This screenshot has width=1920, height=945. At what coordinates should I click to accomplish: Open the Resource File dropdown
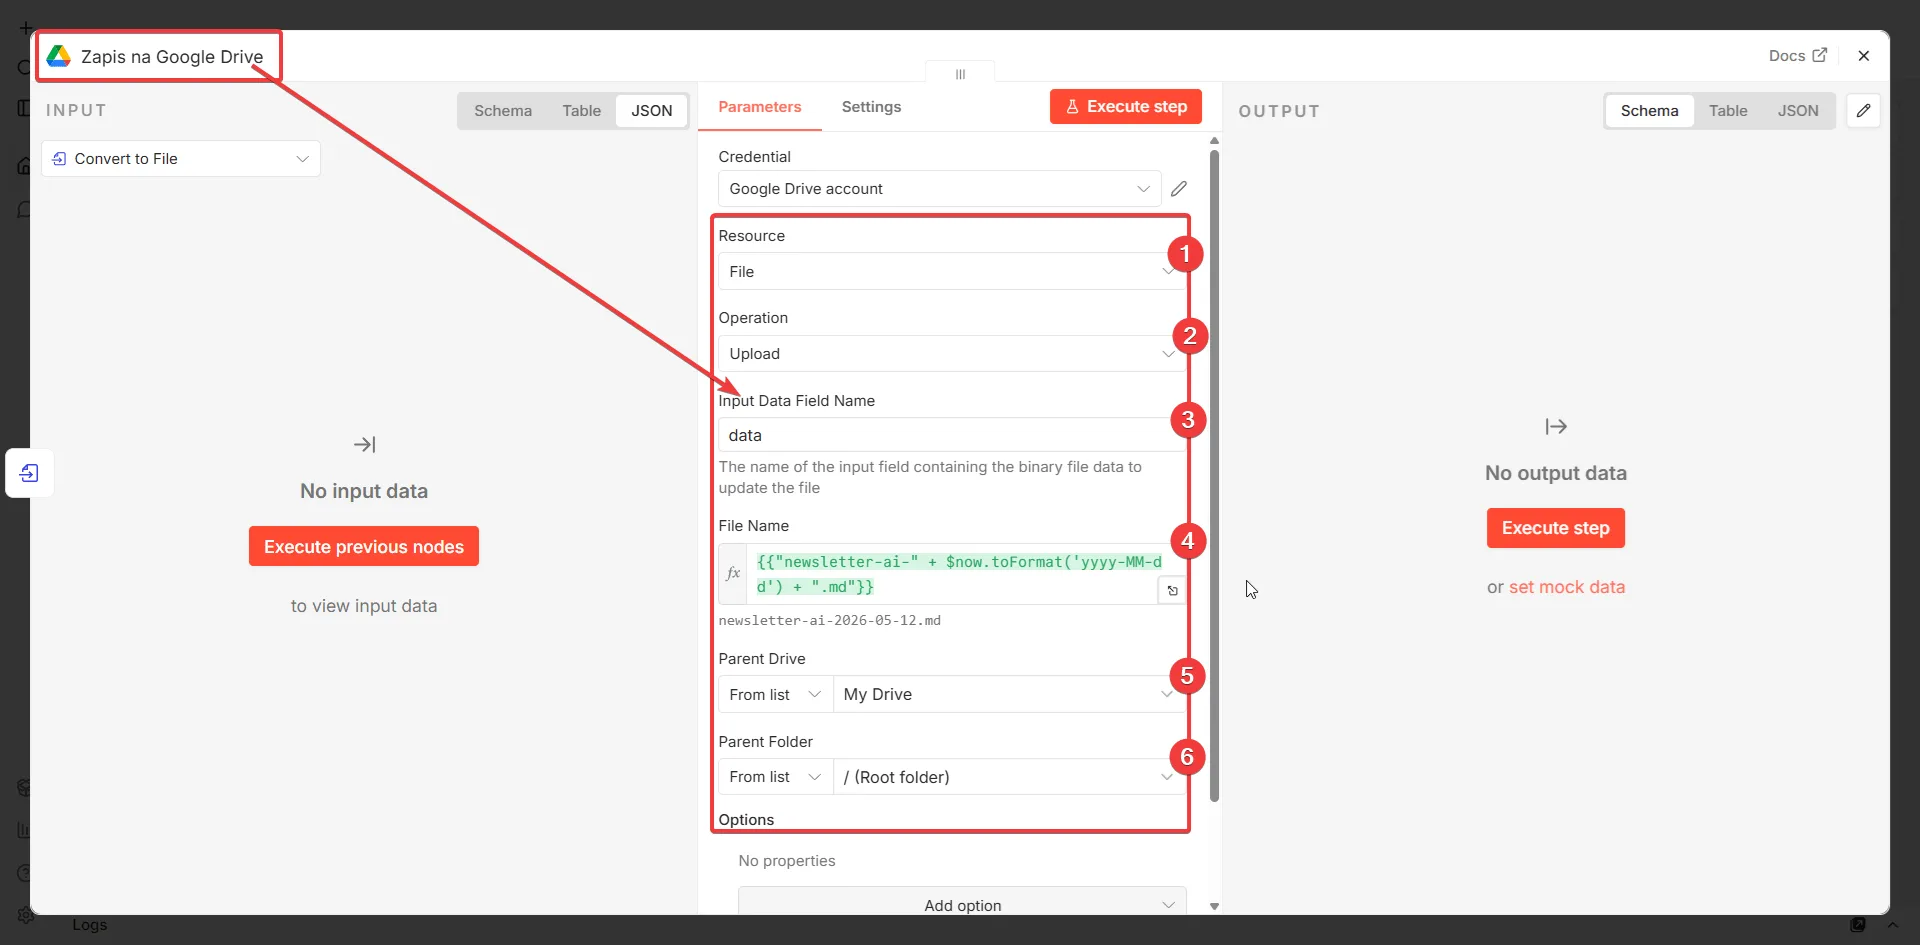click(951, 272)
